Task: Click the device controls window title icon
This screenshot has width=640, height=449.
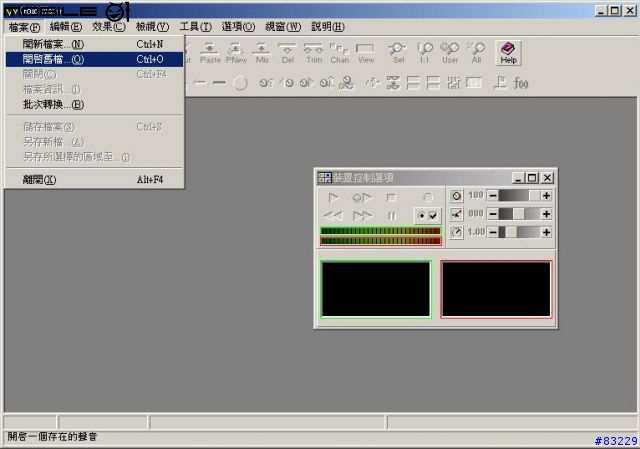Action: (x=324, y=178)
